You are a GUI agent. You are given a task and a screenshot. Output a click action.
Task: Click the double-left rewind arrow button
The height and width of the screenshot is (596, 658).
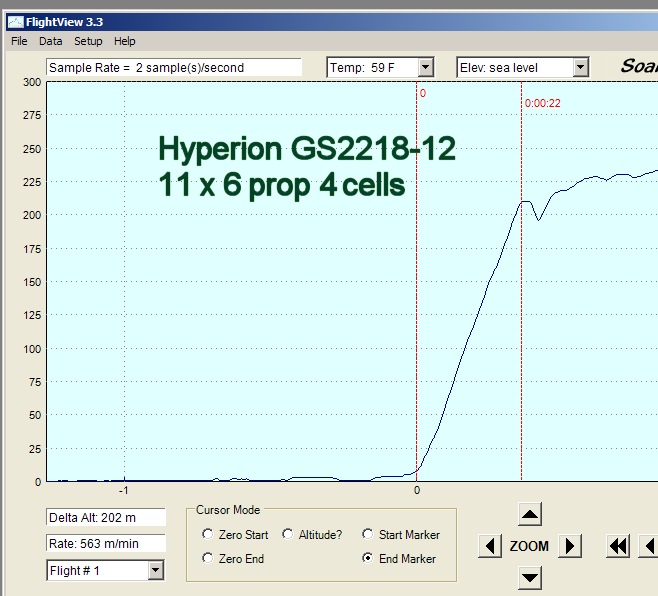[618, 546]
